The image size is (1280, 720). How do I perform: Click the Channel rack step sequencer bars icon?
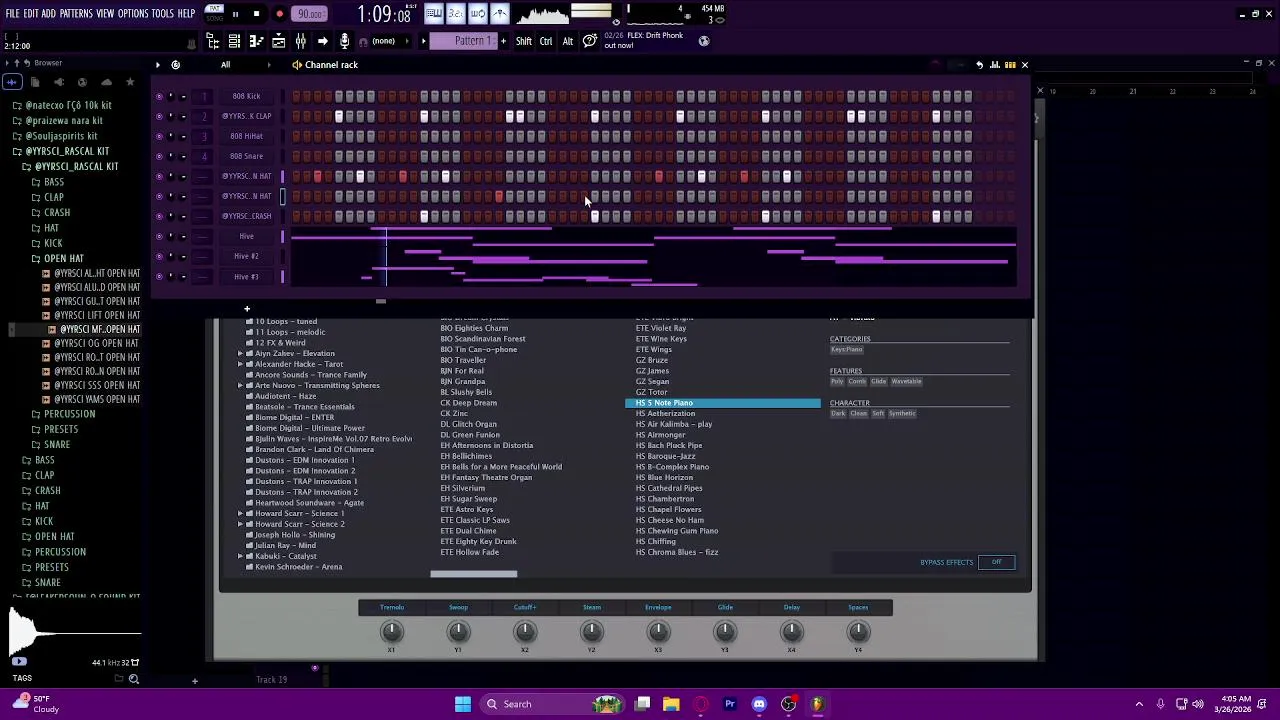pos(1010,65)
